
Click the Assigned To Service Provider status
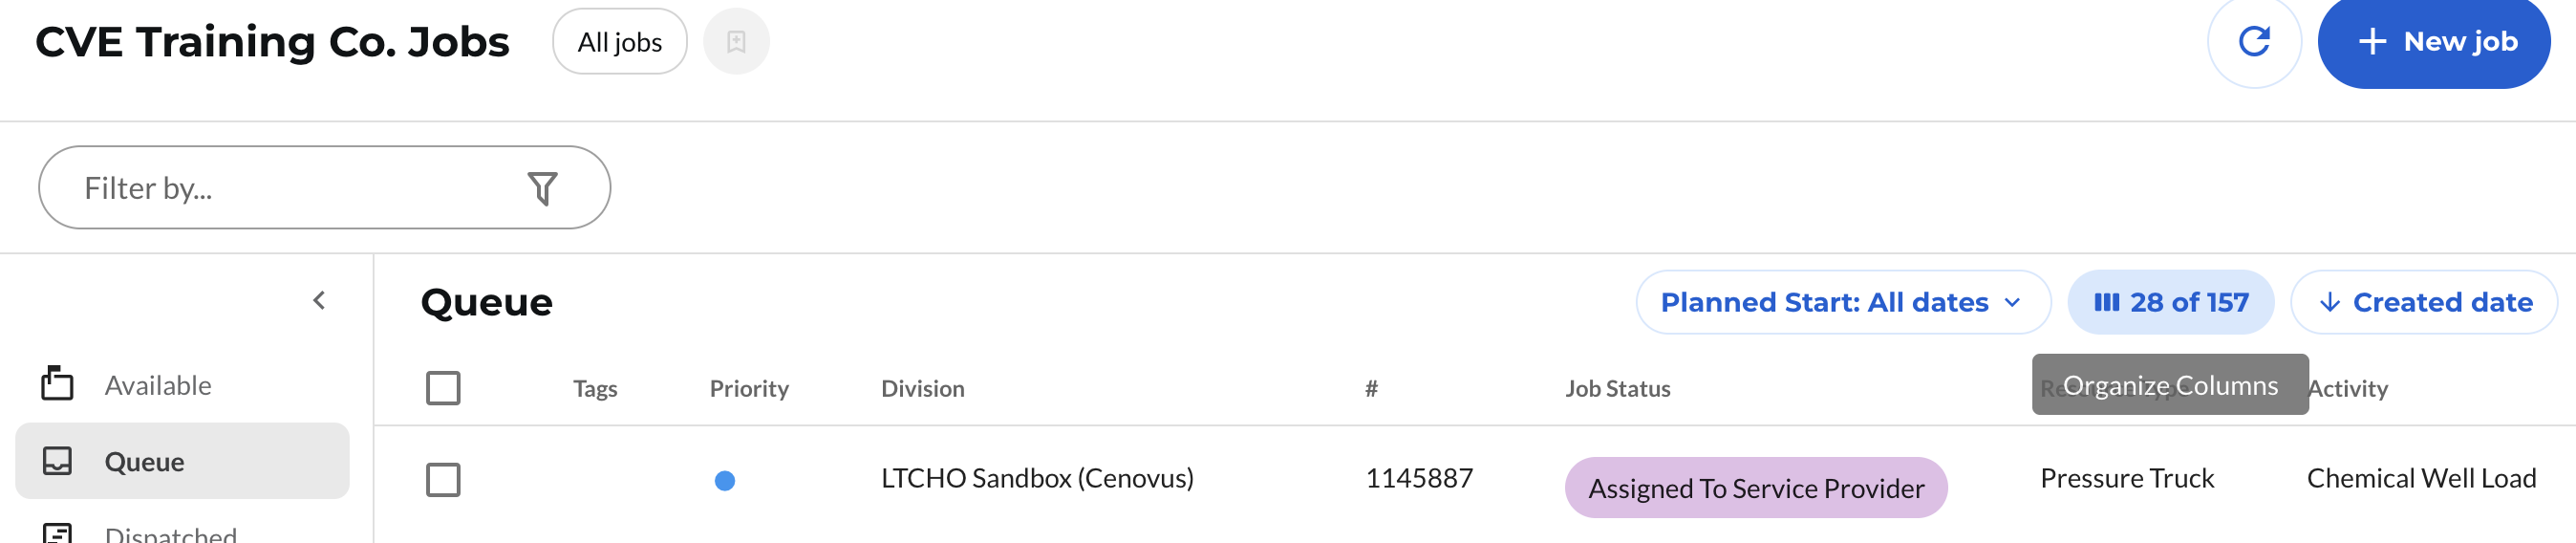(x=1756, y=488)
